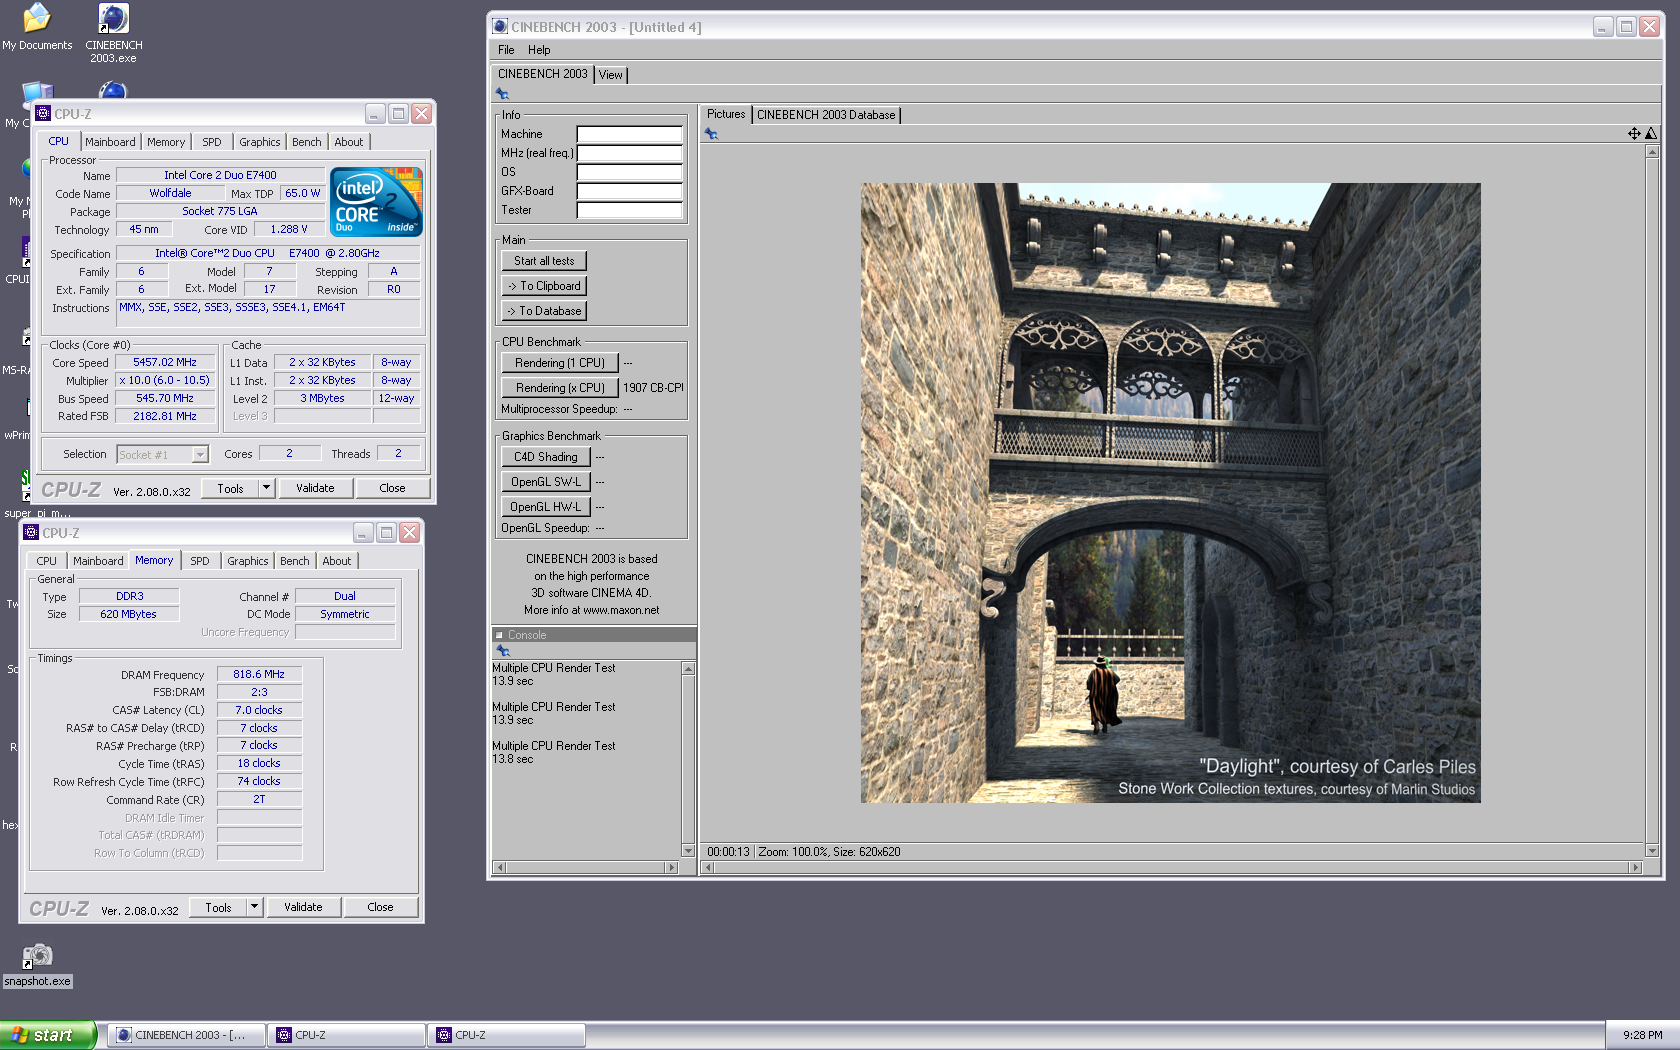1680x1050 pixels.
Task: Run Rendering (1 CPU) benchmark
Action: coord(560,363)
